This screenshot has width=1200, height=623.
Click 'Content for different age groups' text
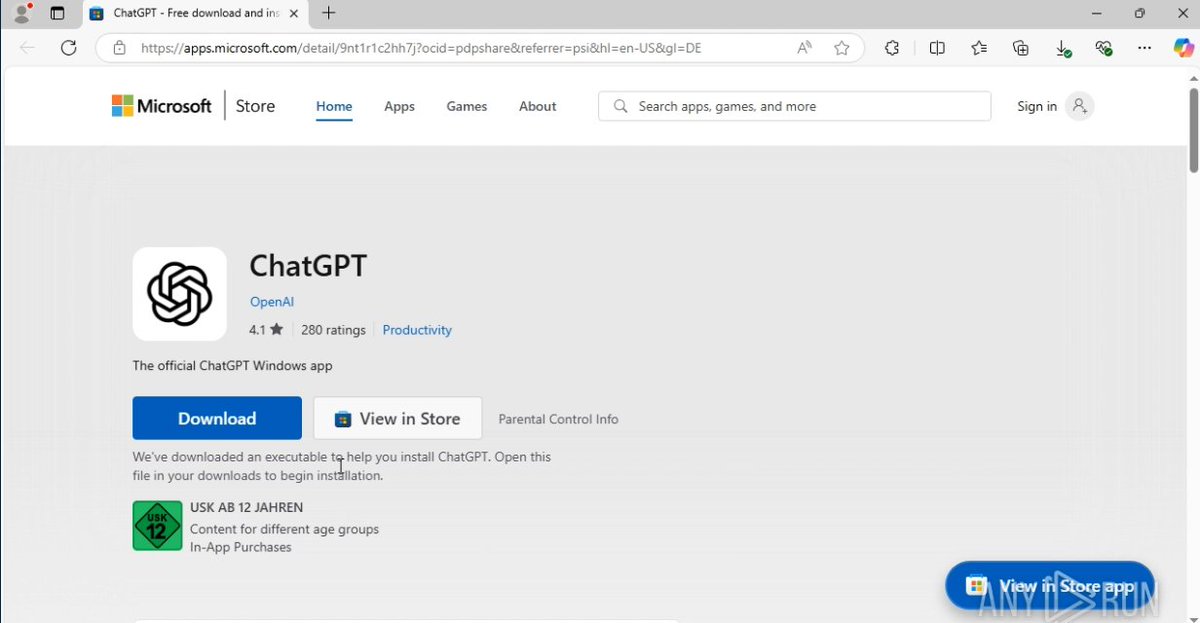[284, 529]
